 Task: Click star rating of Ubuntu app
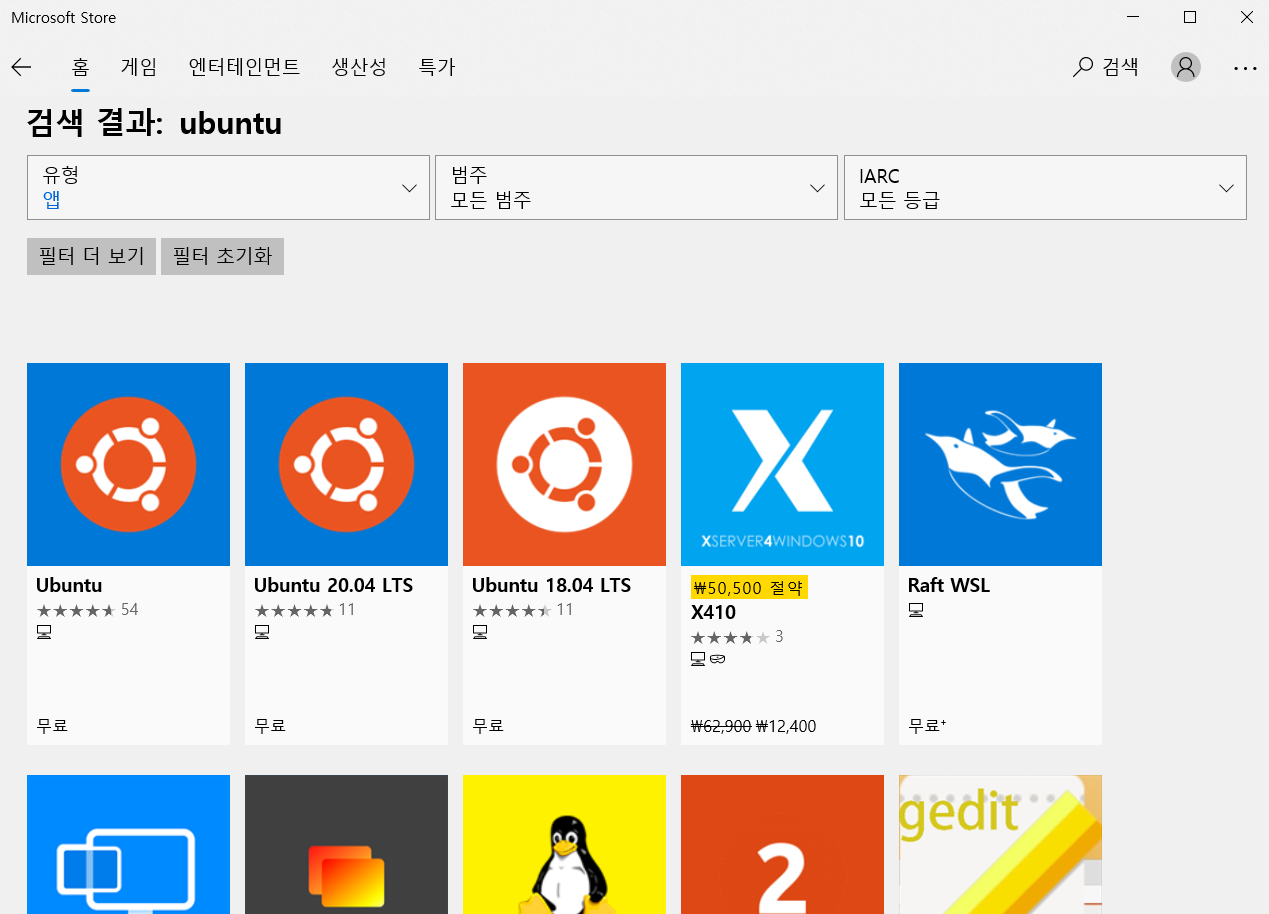[76, 610]
